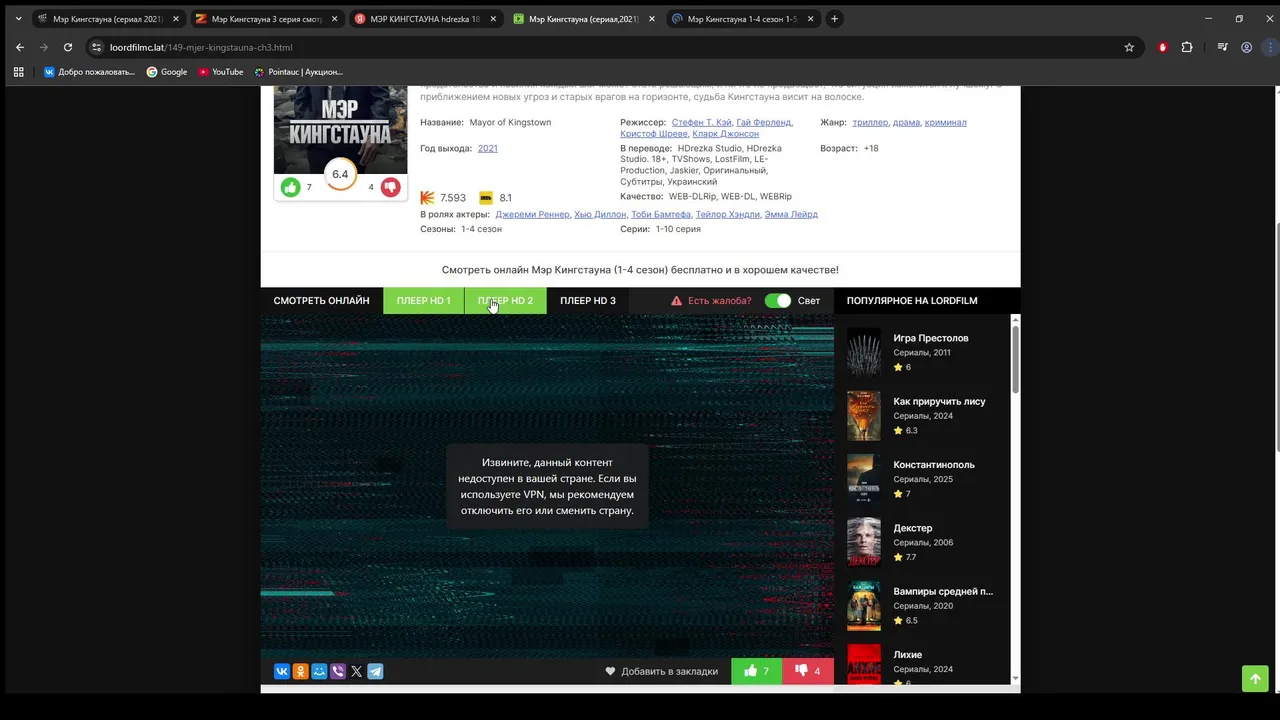
Task: Click green thumbs-up under poster
Action: pyautogui.click(x=290, y=187)
